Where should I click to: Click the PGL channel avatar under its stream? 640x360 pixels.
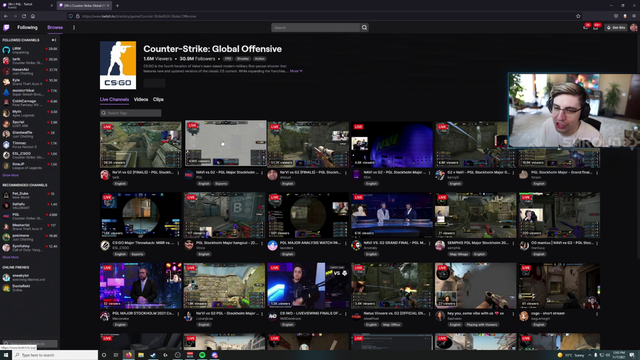[x=189, y=175]
